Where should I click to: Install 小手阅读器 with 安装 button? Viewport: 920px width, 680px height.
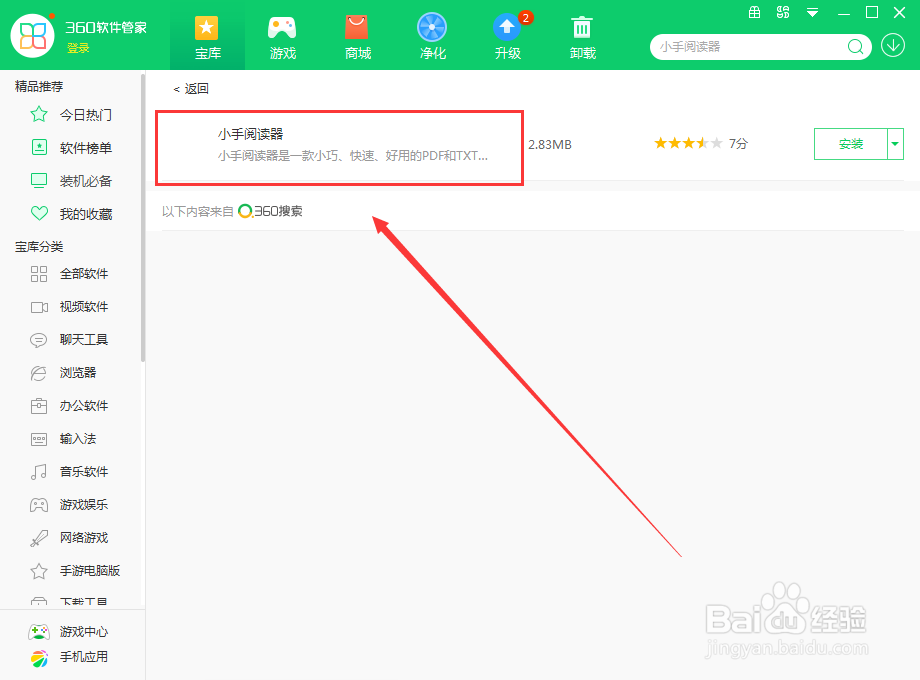[851, 144]
